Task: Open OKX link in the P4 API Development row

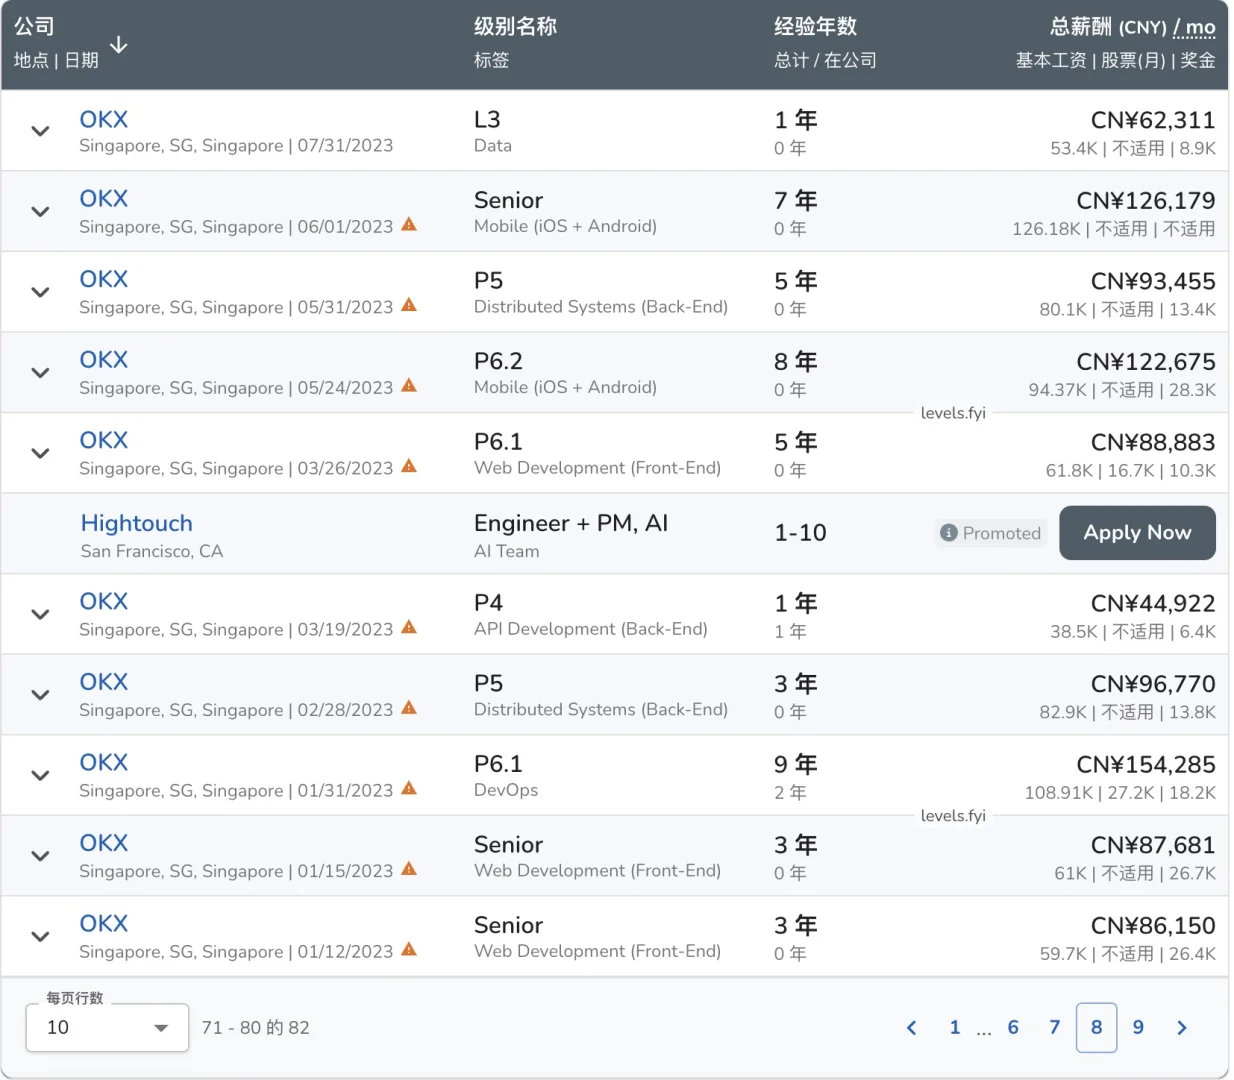Action: pos(104,602)
